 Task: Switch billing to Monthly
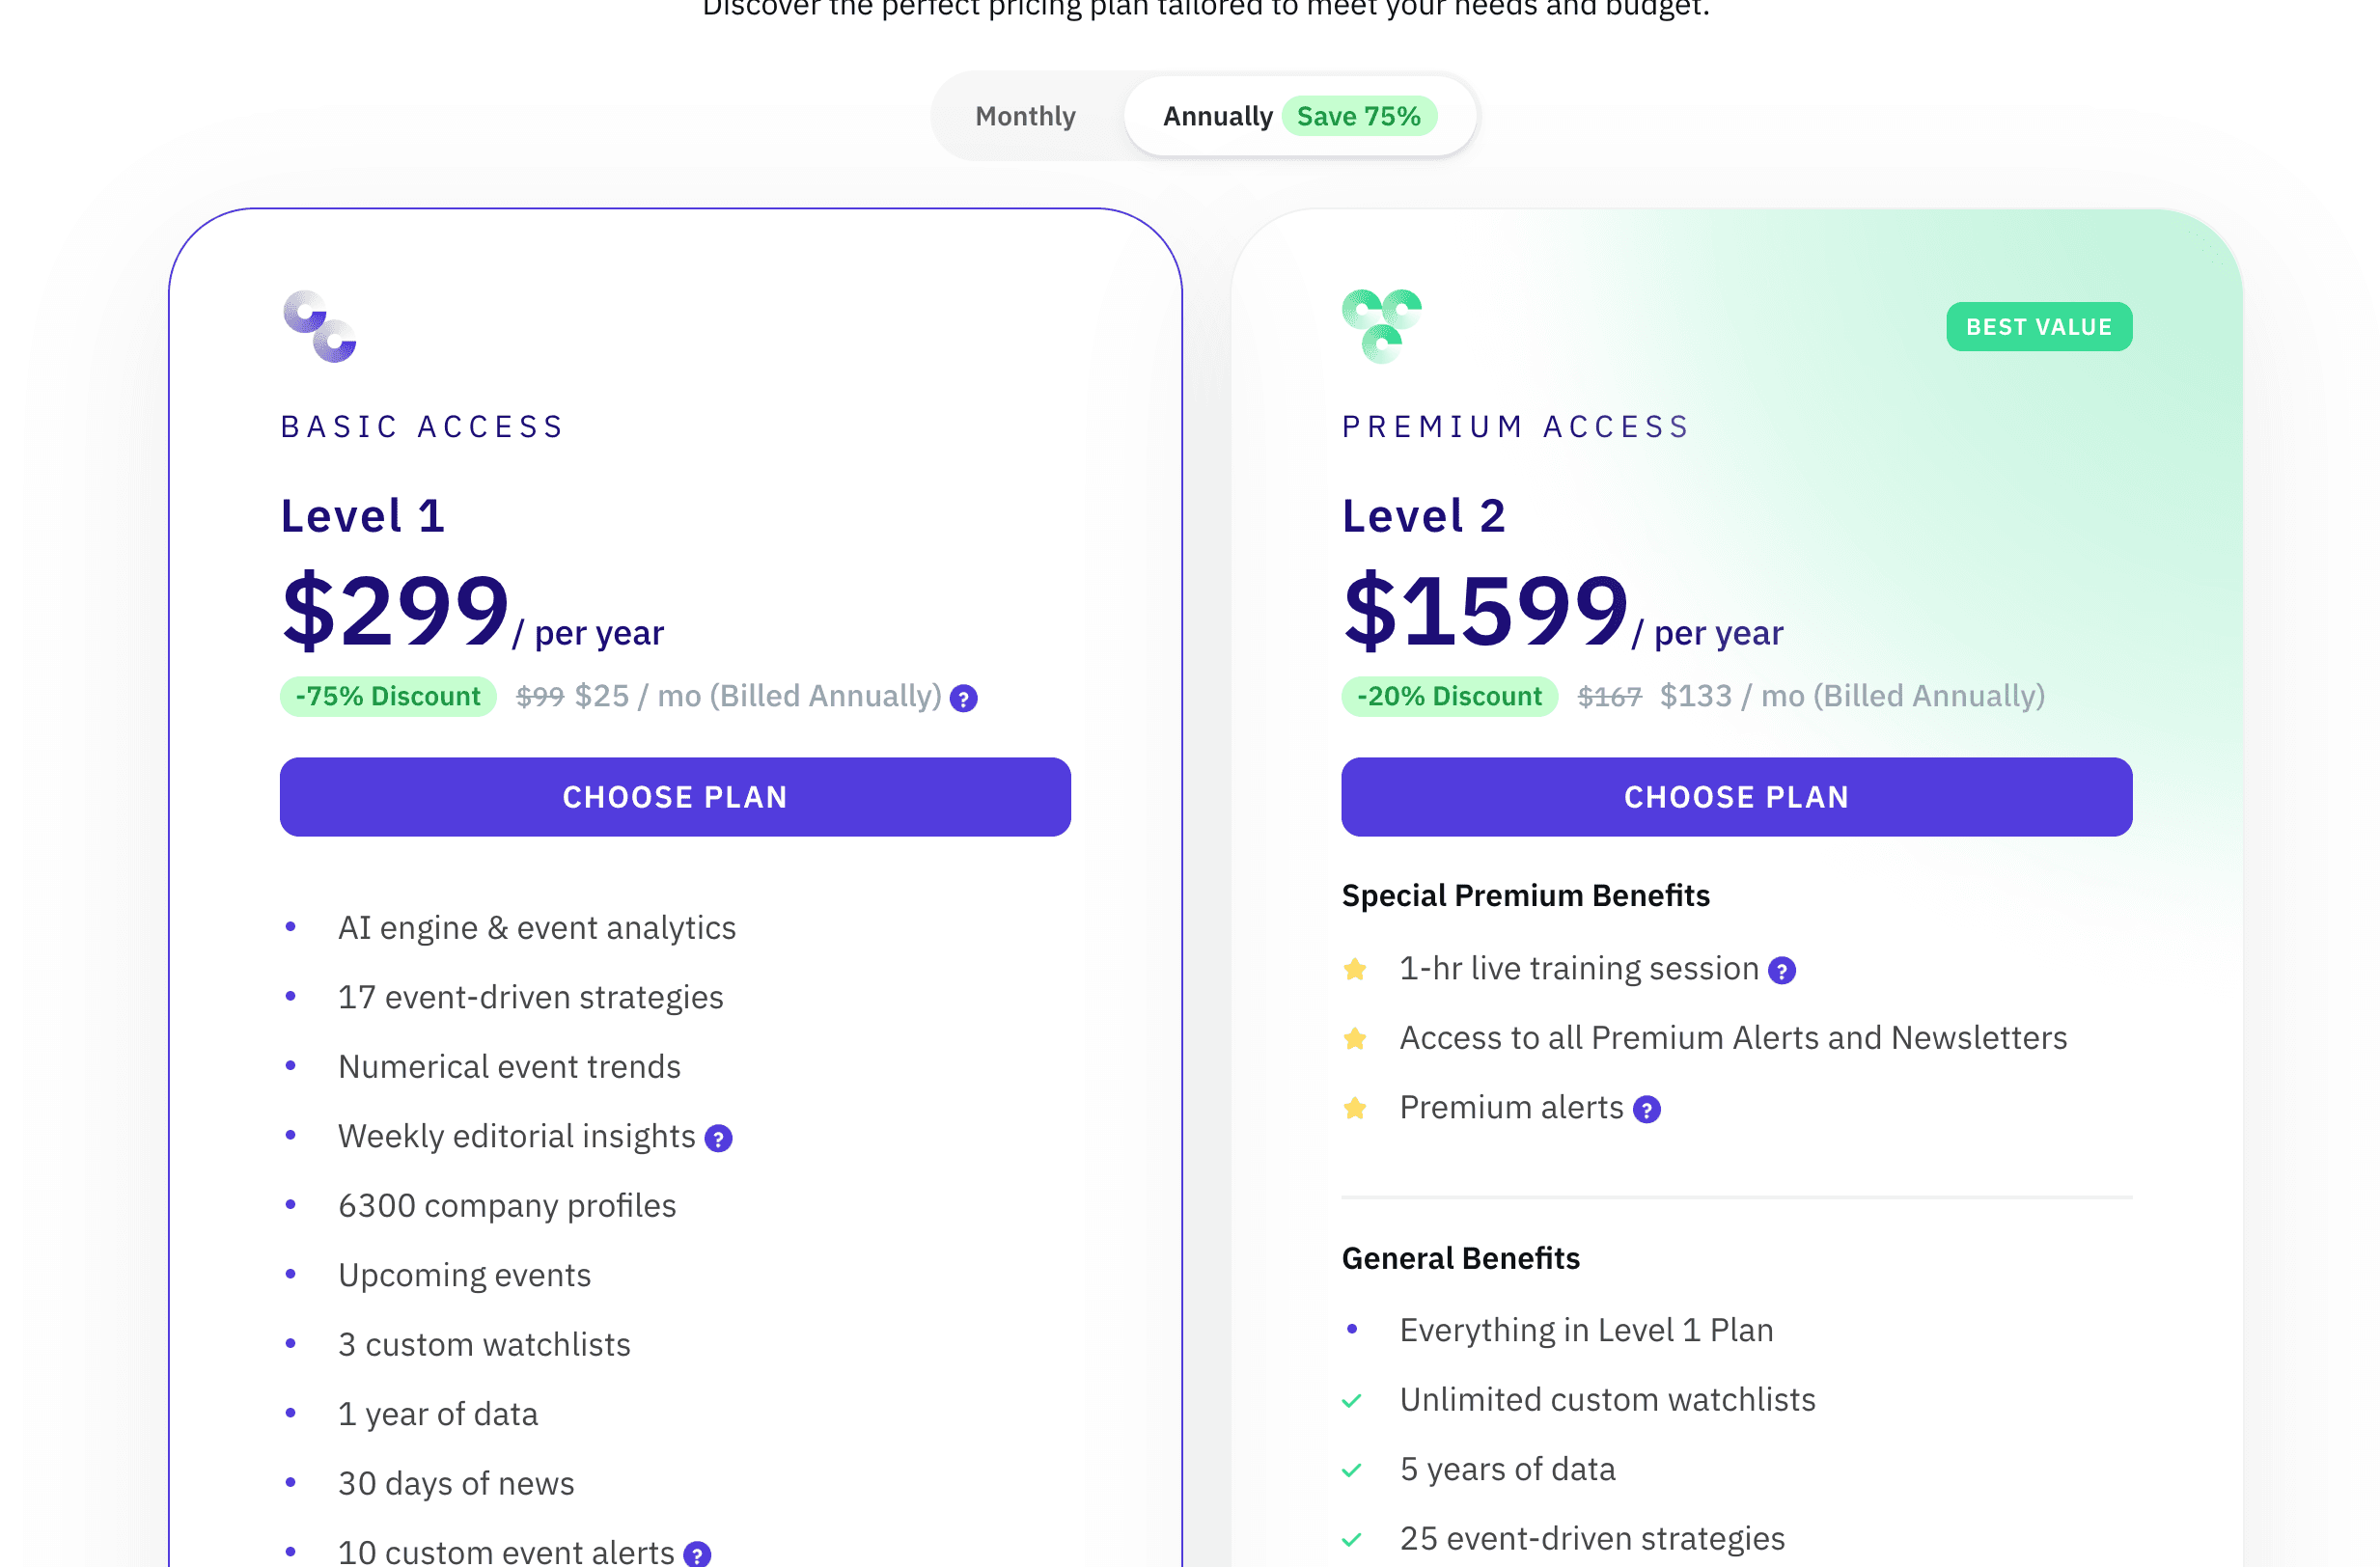tap(1025, 116)
